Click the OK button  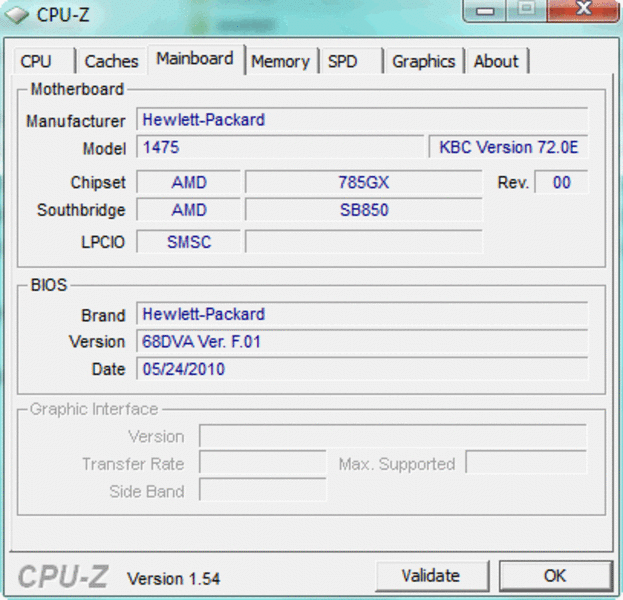pos(555,575)
